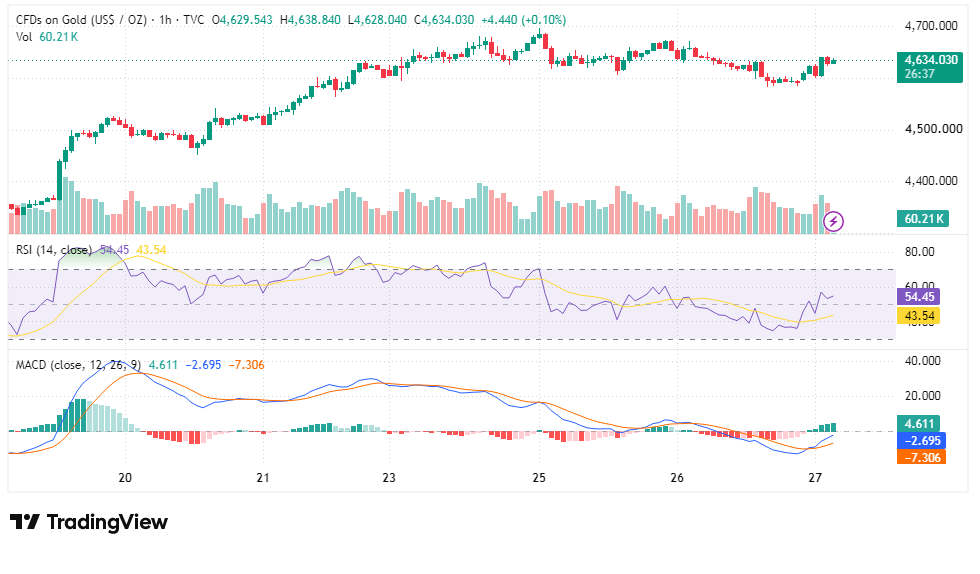Click the green 4,634.030 current price tag
Viewport: 980px width, 574px height.
(930, 67)
